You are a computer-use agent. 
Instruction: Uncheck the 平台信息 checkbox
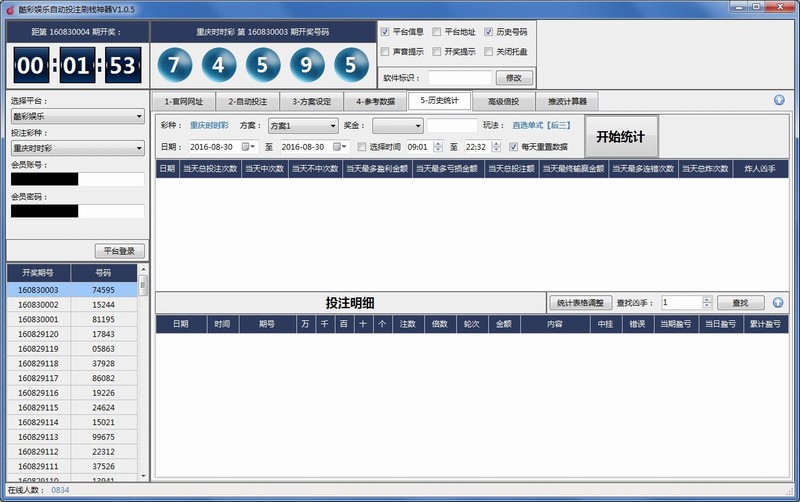tap(385, 32)
